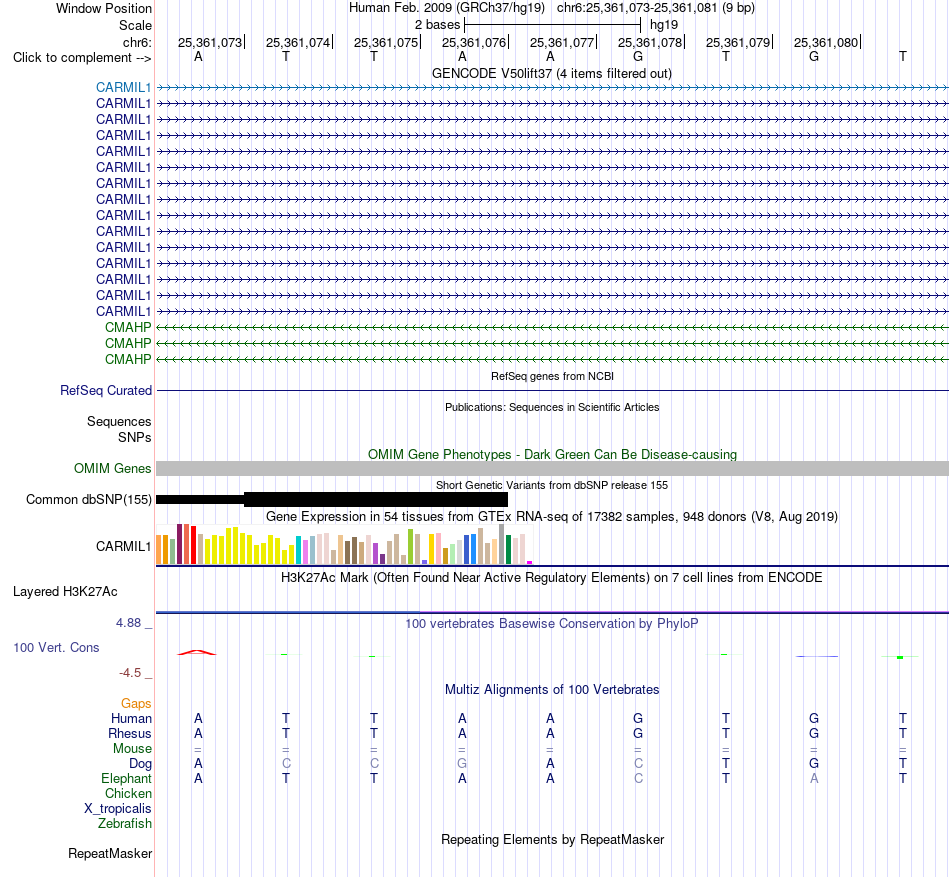Click the 'hg19' label beside scale bar
Image resolution: width=950 pixels, height=877 pixels.
click(664, 25)
